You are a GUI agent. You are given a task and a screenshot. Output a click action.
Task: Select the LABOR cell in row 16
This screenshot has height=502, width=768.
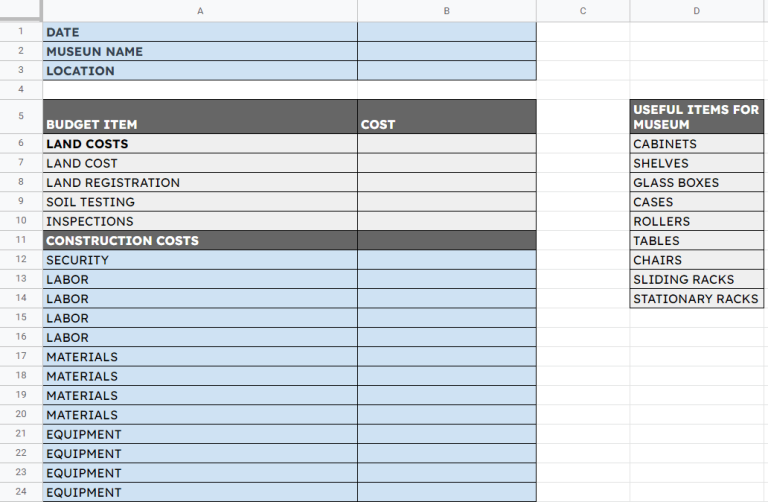(200, 337)
